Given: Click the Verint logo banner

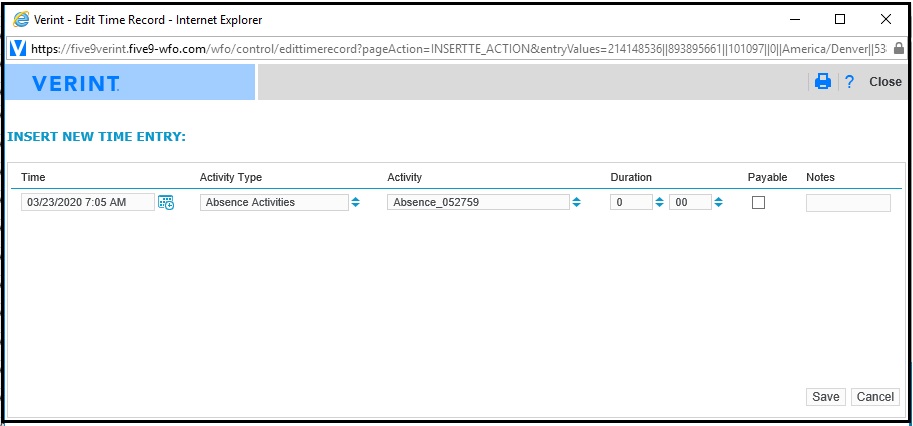Looking at the screenshot, I should coord(76,83).
